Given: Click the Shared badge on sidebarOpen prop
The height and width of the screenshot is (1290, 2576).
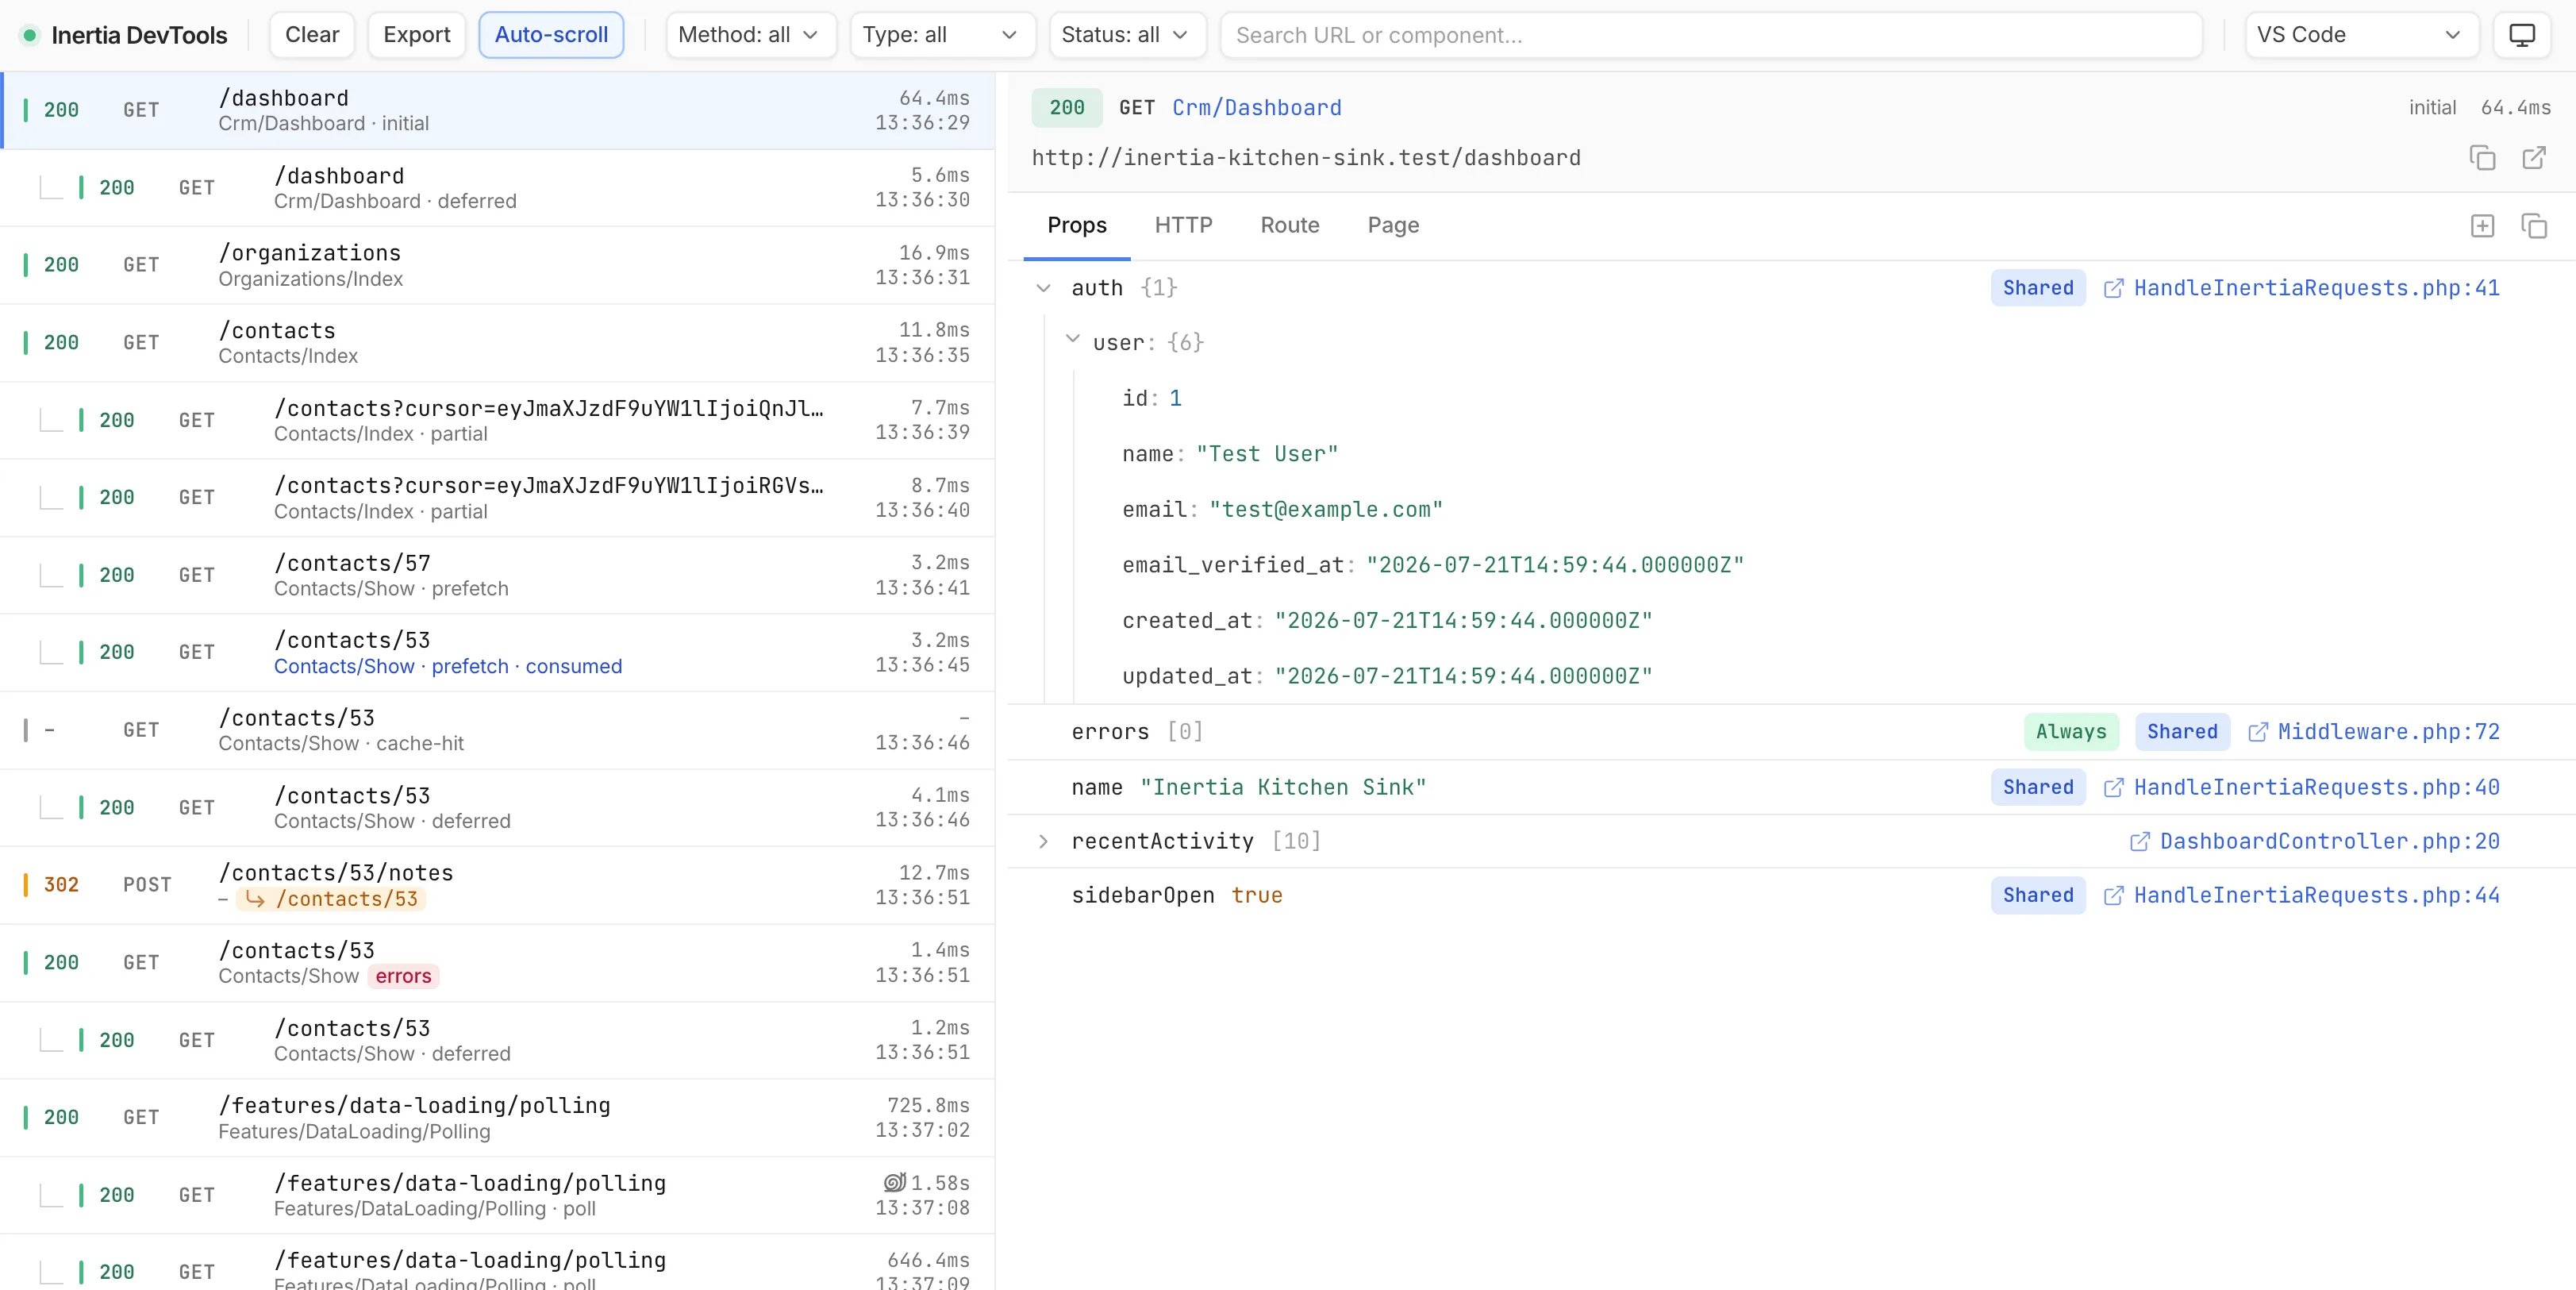Looking at the screenshot, I should (x=2038, y=896).
